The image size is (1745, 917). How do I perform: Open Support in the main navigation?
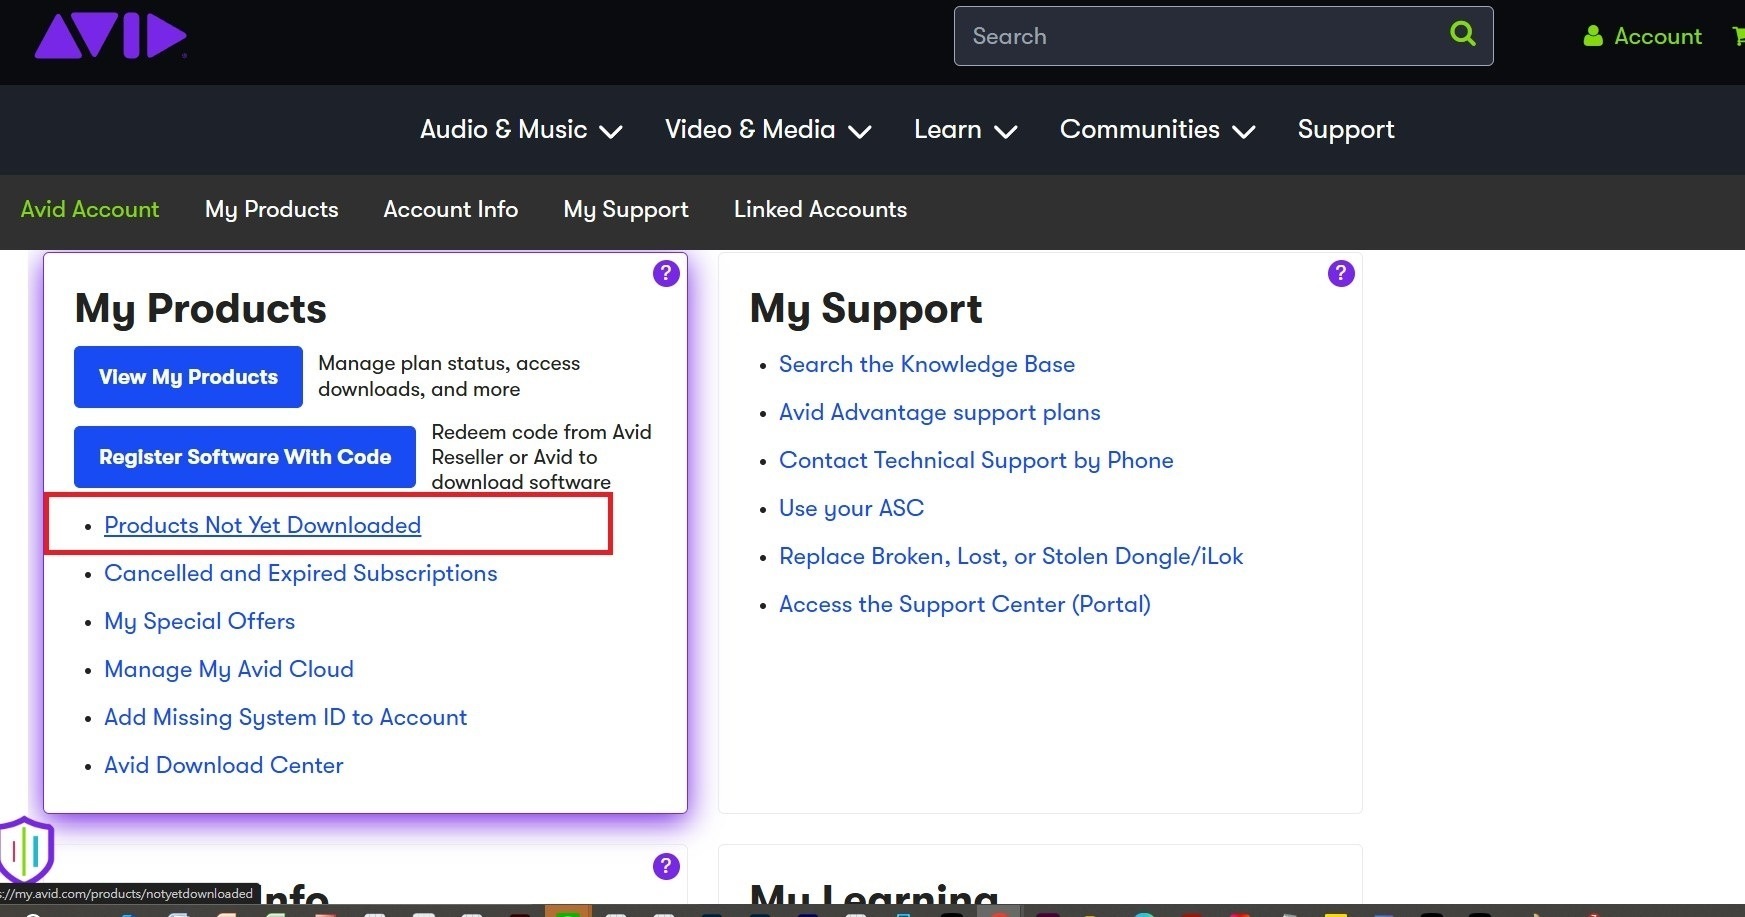pos(1345,130)
